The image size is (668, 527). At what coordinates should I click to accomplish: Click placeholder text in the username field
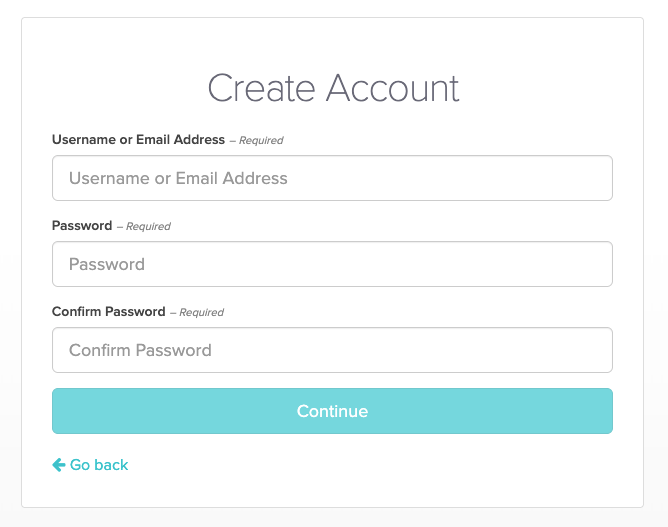coord(178,178)
